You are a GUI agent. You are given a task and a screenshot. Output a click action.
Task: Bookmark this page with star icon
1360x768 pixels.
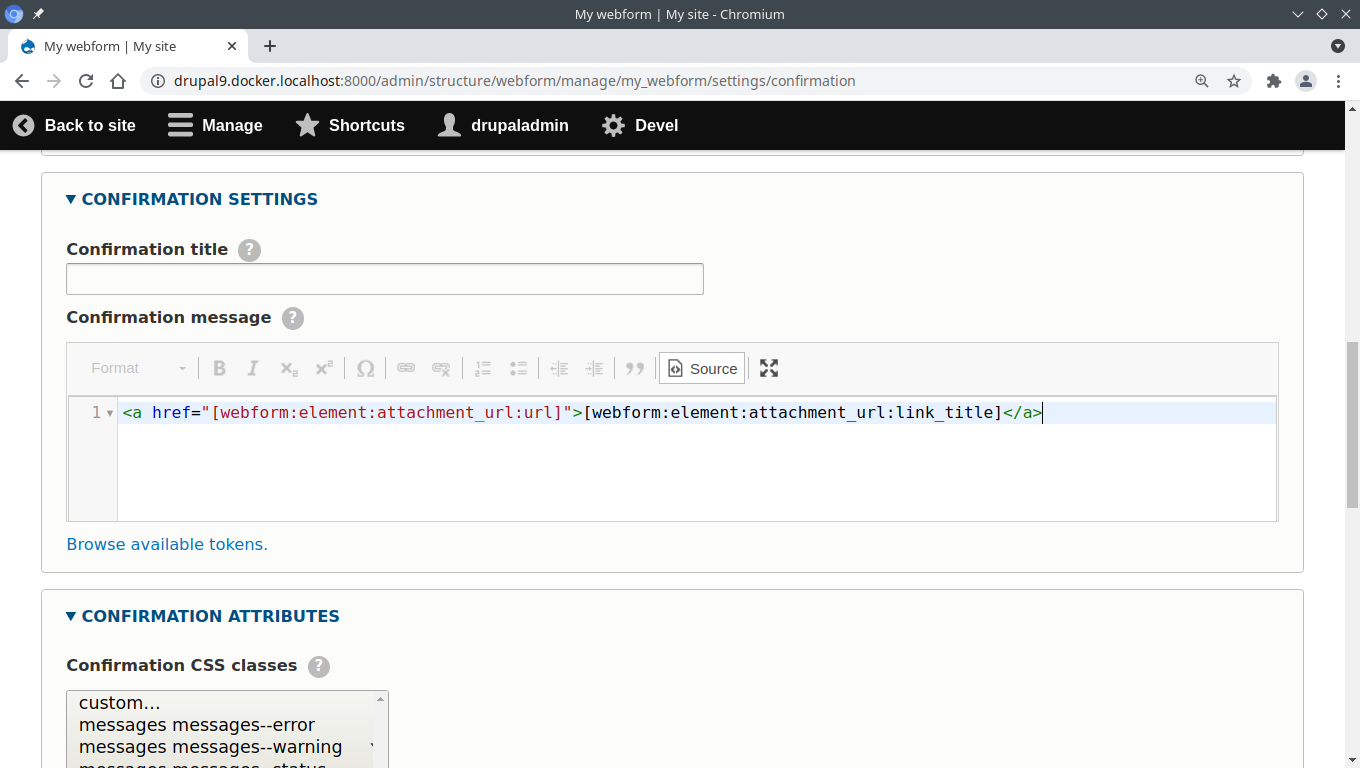point(1234,81)
